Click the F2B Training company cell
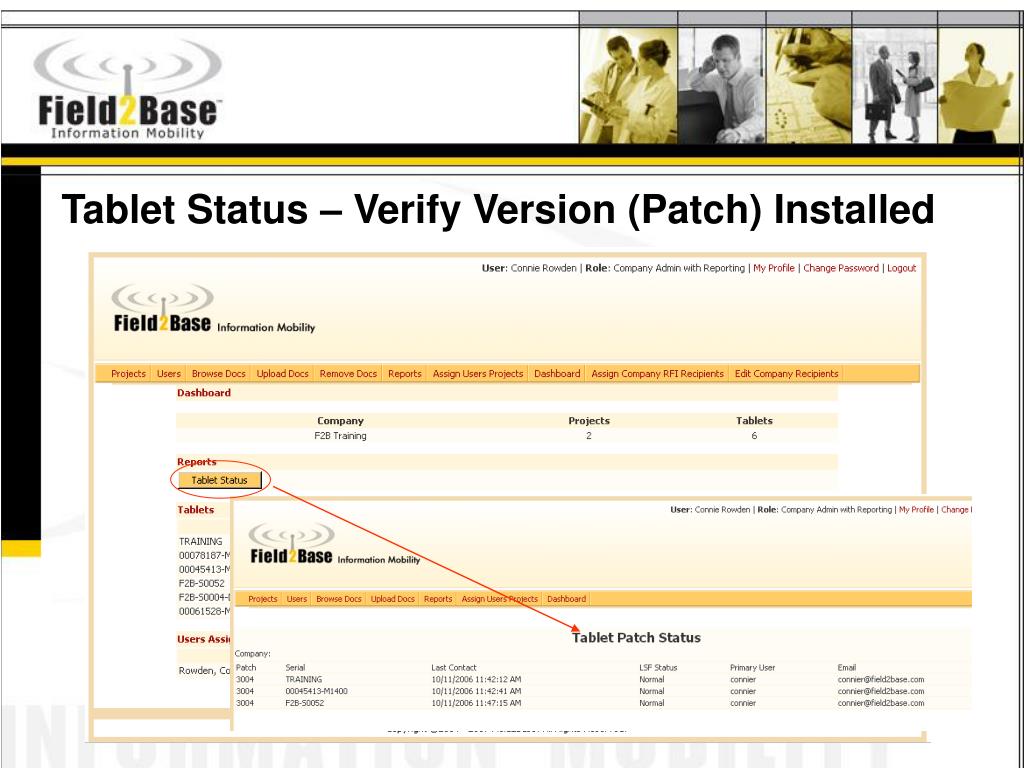1024x768 pixels. 340,436
